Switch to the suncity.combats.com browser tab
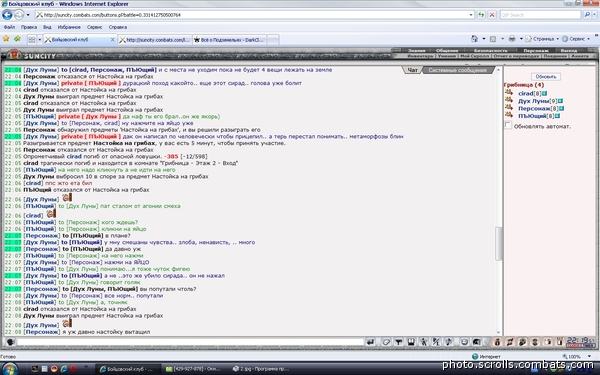This screenshot has width=600, height=375. point(155,40)
